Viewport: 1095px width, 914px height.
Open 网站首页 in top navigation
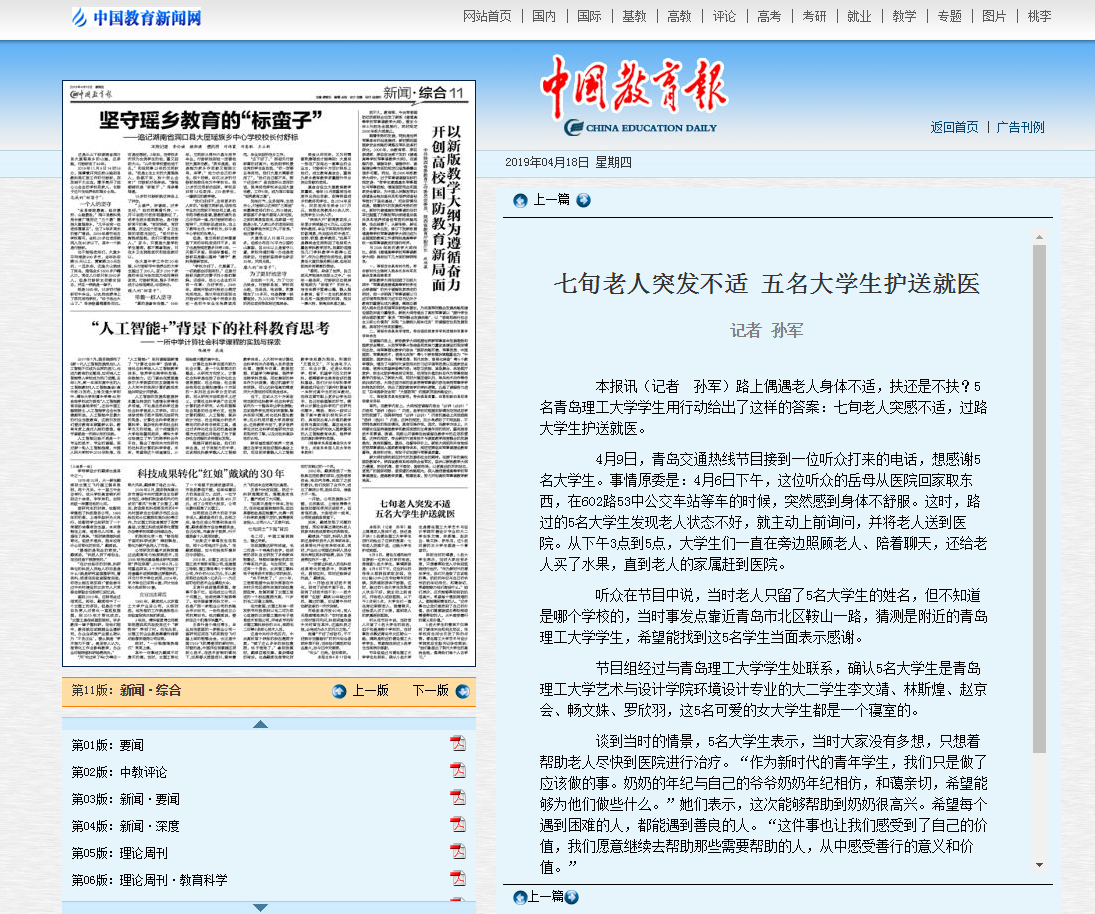pyautogui.click(x=487, y=16)
